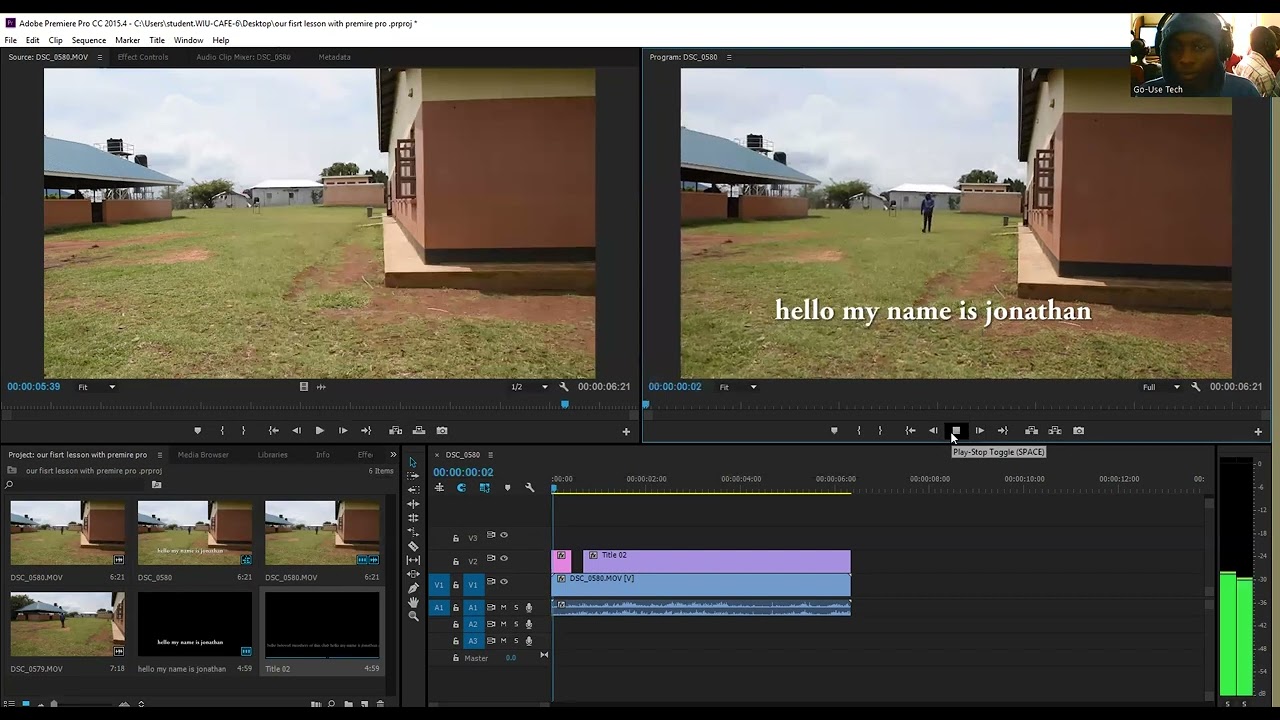Open Source monitor zoom level Fit dropdown

coord(97,387)
